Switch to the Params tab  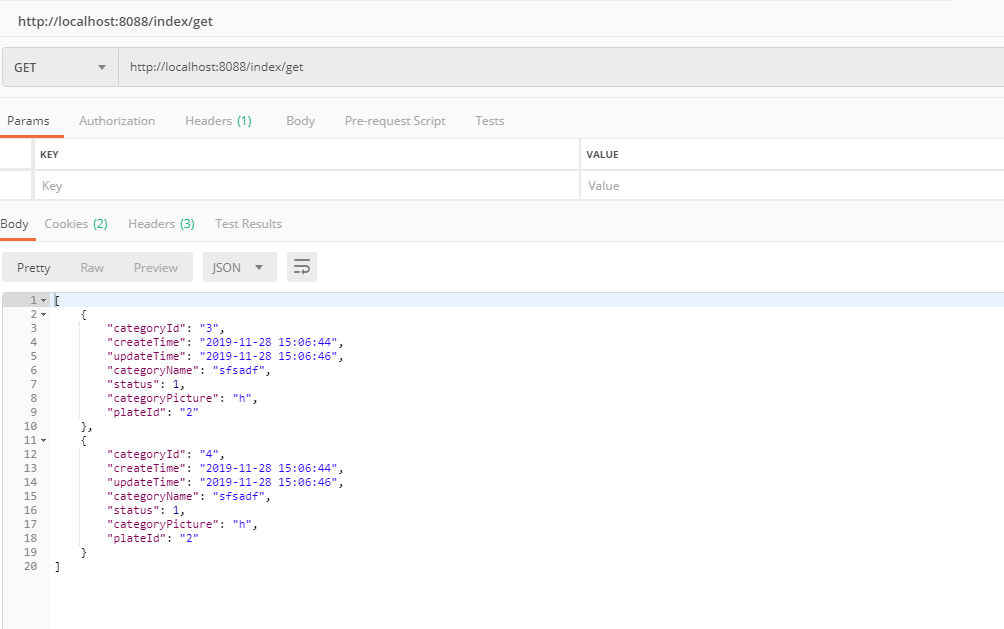click(x=28, y=121)
